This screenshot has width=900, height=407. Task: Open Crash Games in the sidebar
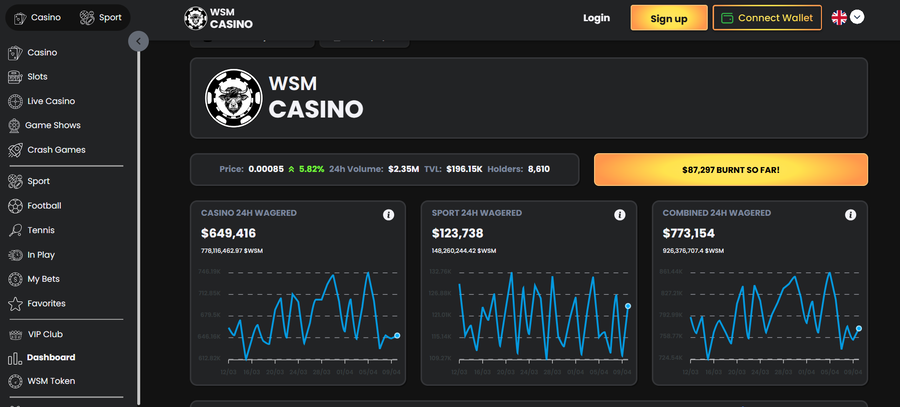(56, 150)
